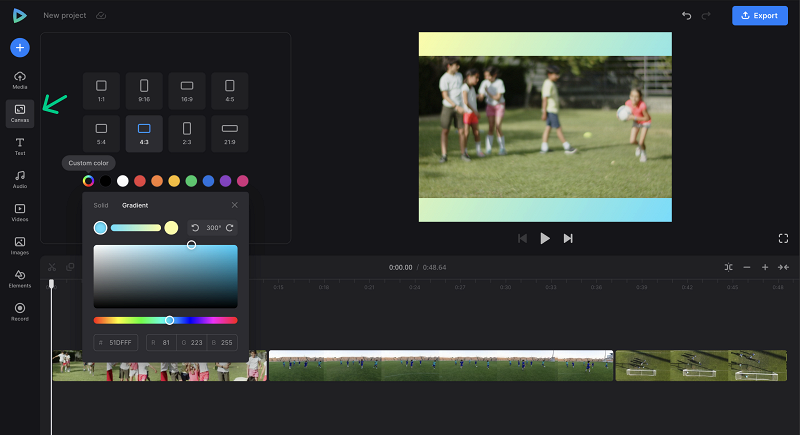Click the duplicate clip icon

70,267
